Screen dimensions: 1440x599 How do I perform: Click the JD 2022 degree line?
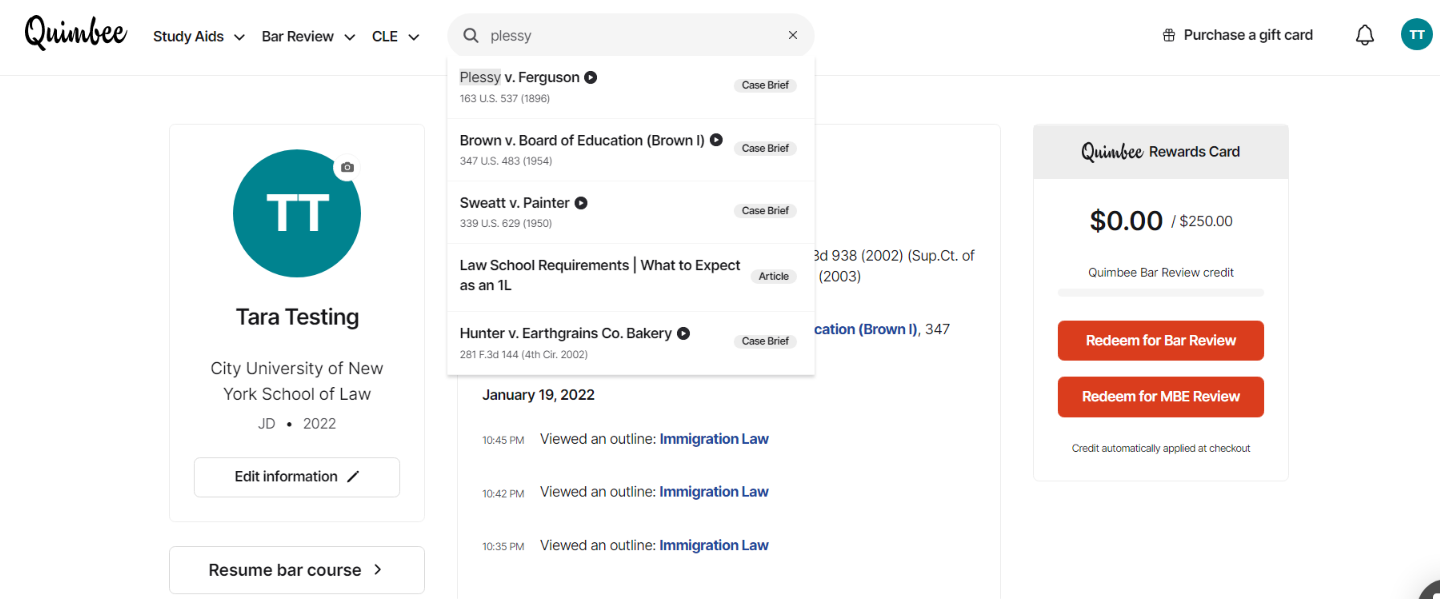click(297, 423)
